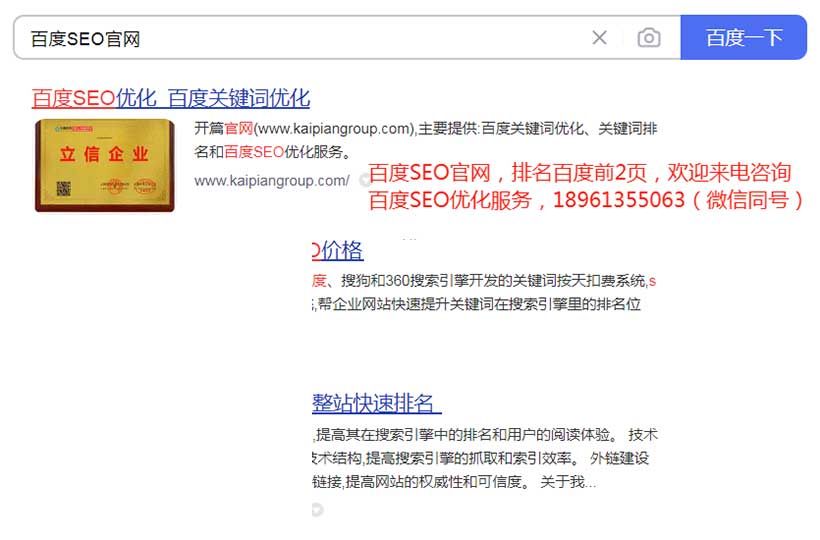This screenshot has width=820, height=540.
Task: Focus the search field containing 百度SEO官网
Action: click(300, 38)
